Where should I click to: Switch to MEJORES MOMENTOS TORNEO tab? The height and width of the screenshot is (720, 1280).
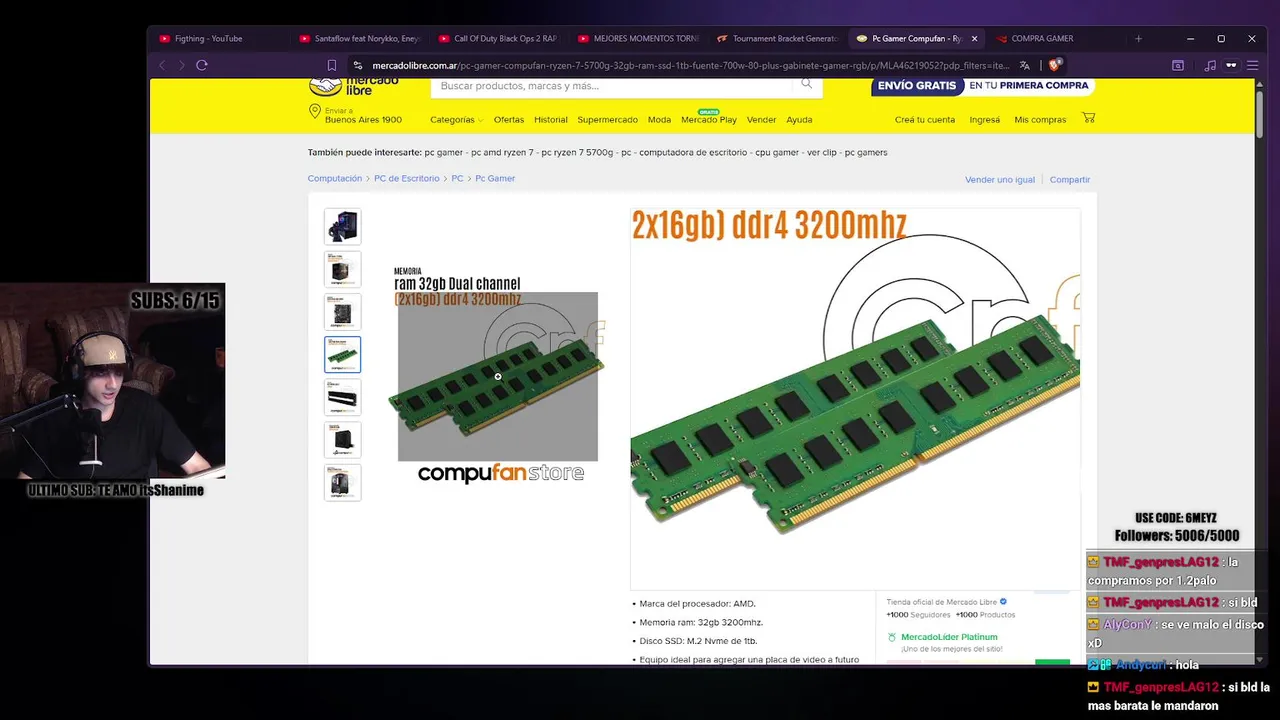click(x=637, y=38)
